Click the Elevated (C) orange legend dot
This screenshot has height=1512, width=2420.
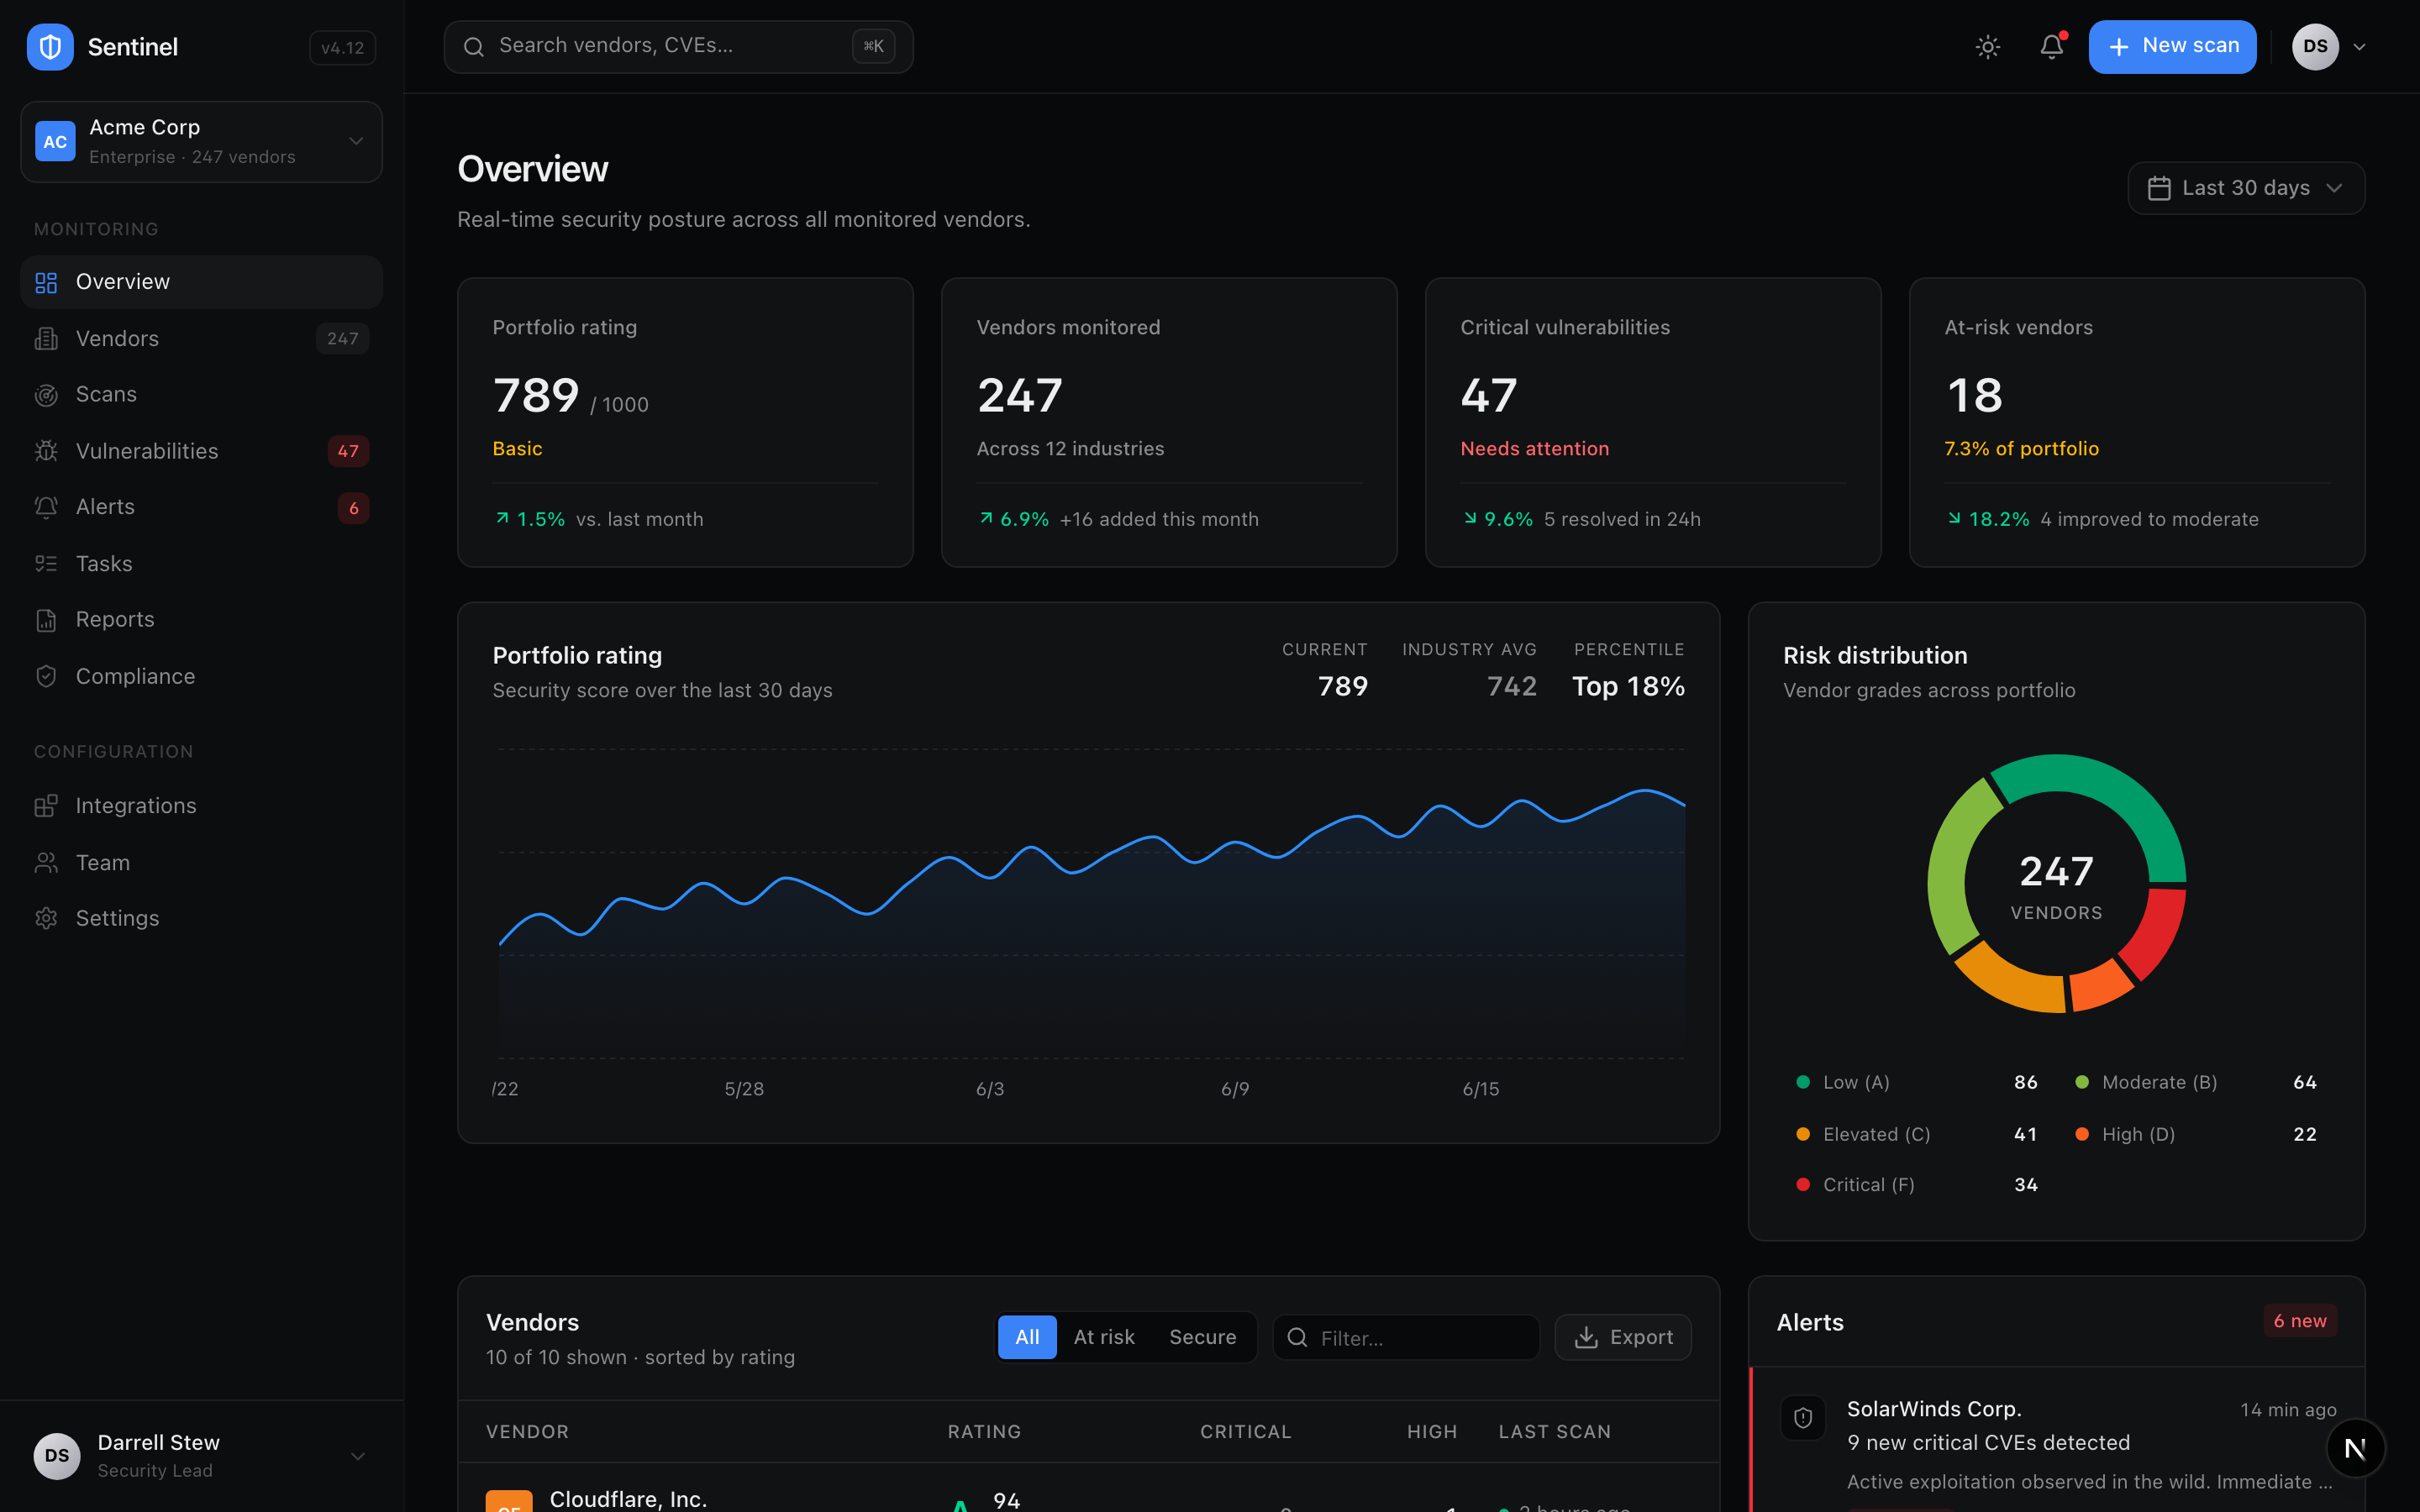click(x=1803, y=1135)
